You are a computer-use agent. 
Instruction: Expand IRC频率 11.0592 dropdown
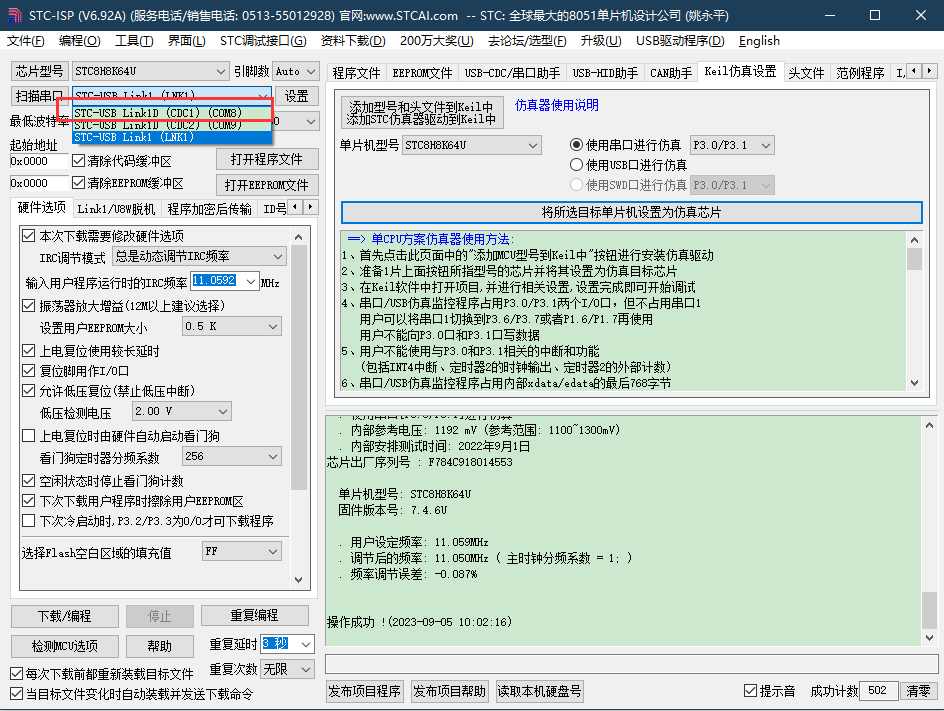click(x=250, y=281)
